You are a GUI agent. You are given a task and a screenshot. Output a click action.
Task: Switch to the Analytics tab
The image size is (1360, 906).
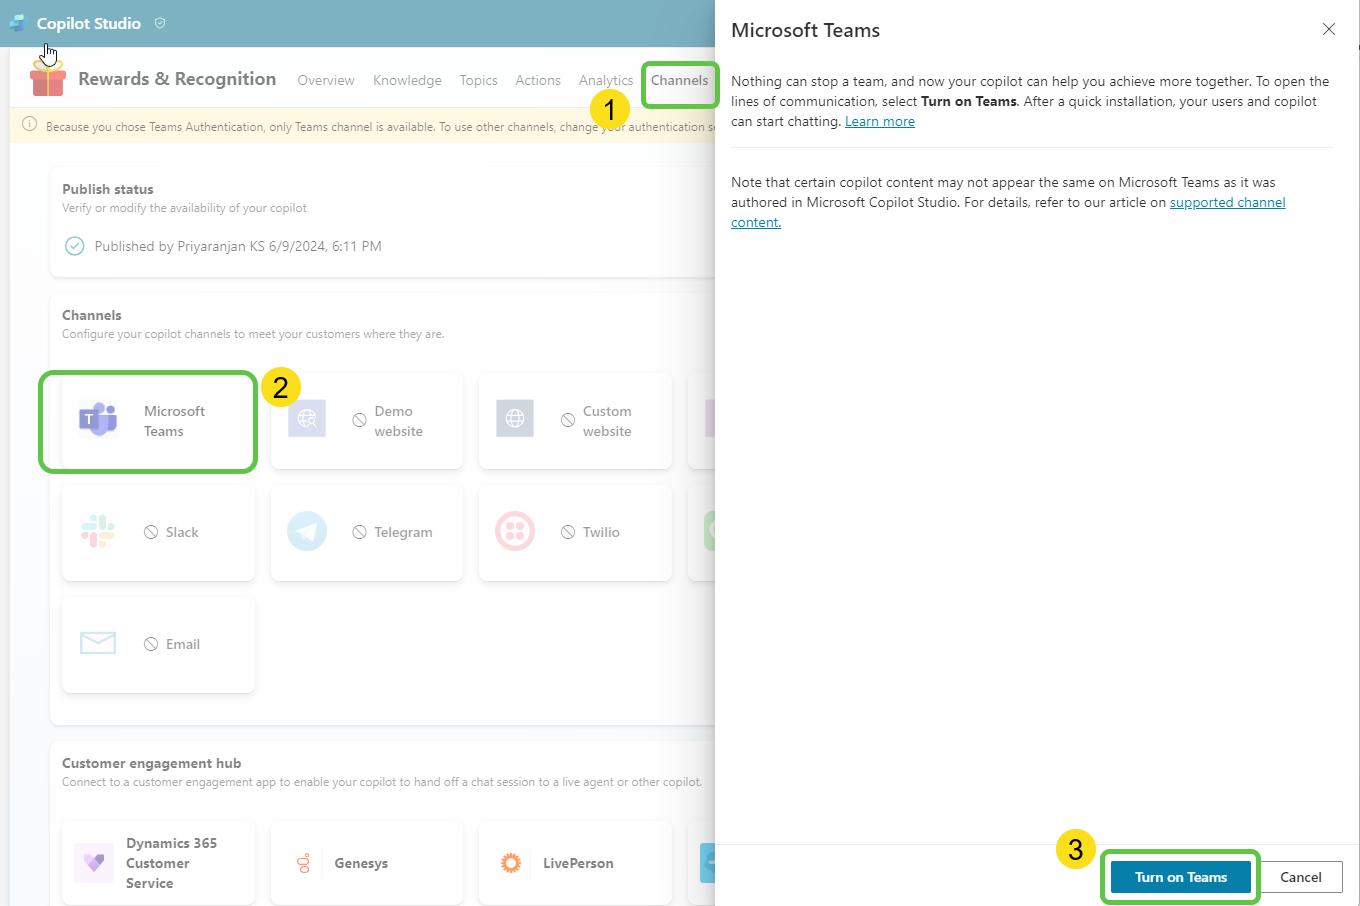pyautogui.click(x=605, y=80)
